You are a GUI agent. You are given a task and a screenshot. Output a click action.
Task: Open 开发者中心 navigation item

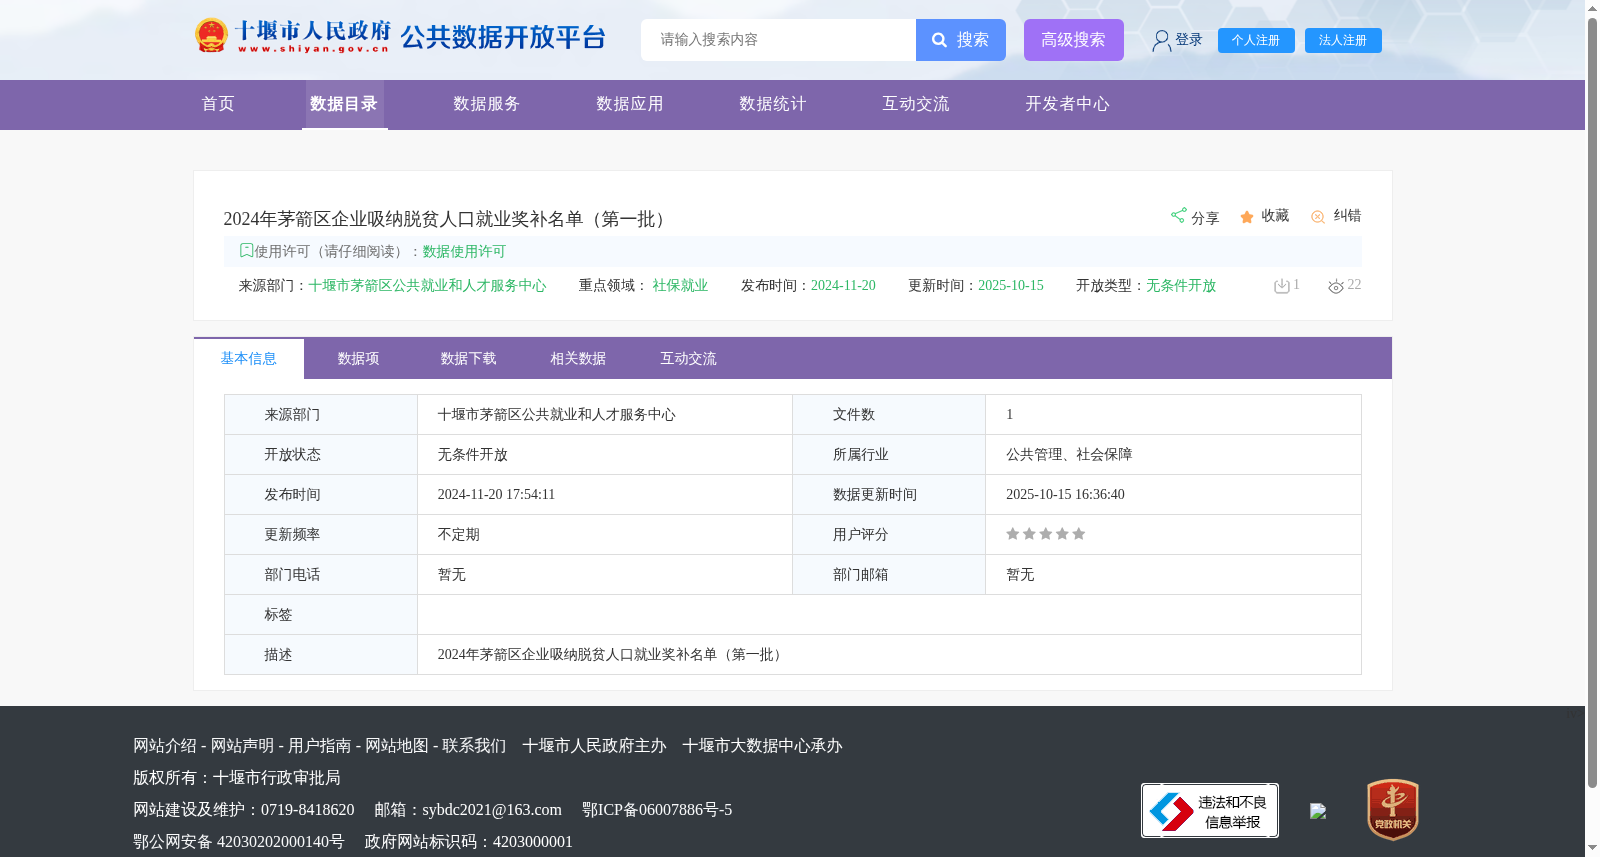[x=1067, y=104]
